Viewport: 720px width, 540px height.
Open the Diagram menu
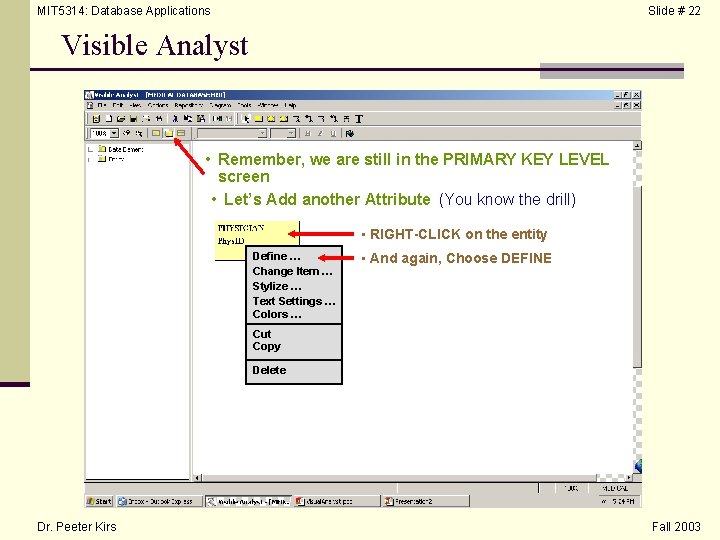coord(220,105)
